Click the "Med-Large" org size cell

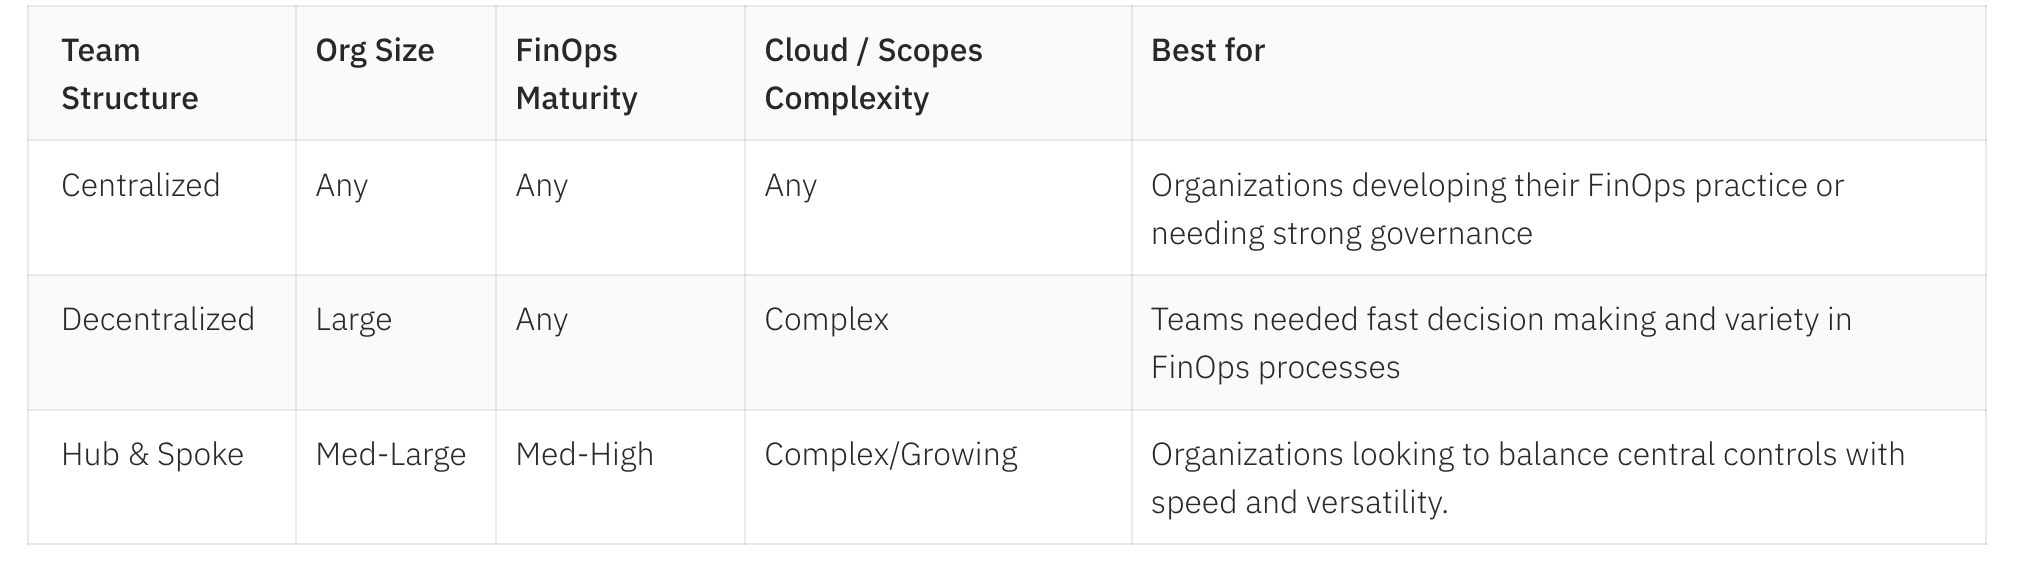(390, 455)
